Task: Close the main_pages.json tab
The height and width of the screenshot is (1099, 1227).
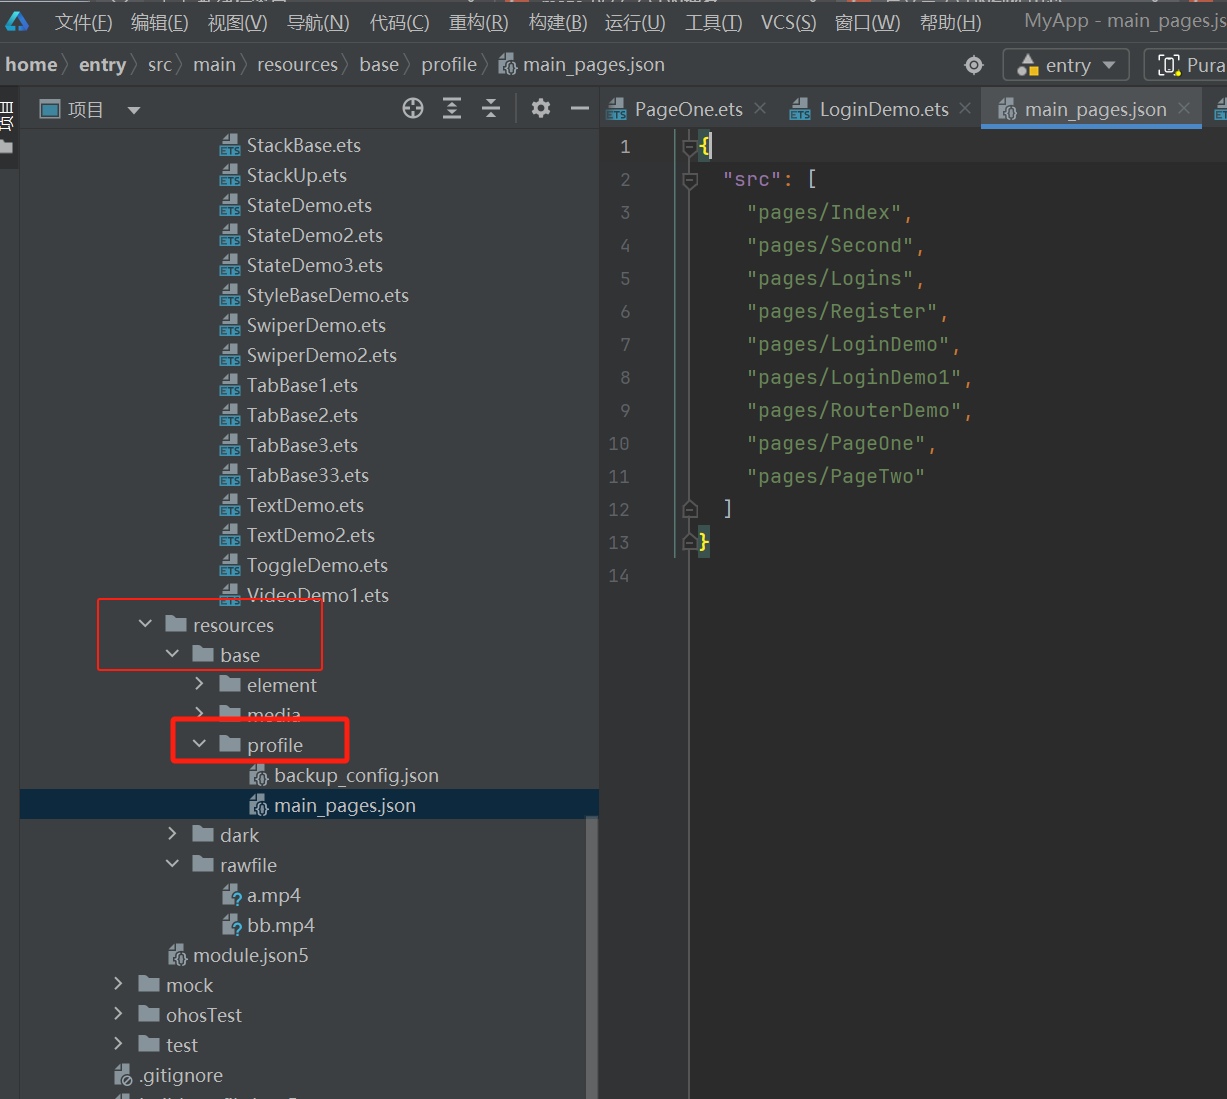Action: tap(1184, 108)
